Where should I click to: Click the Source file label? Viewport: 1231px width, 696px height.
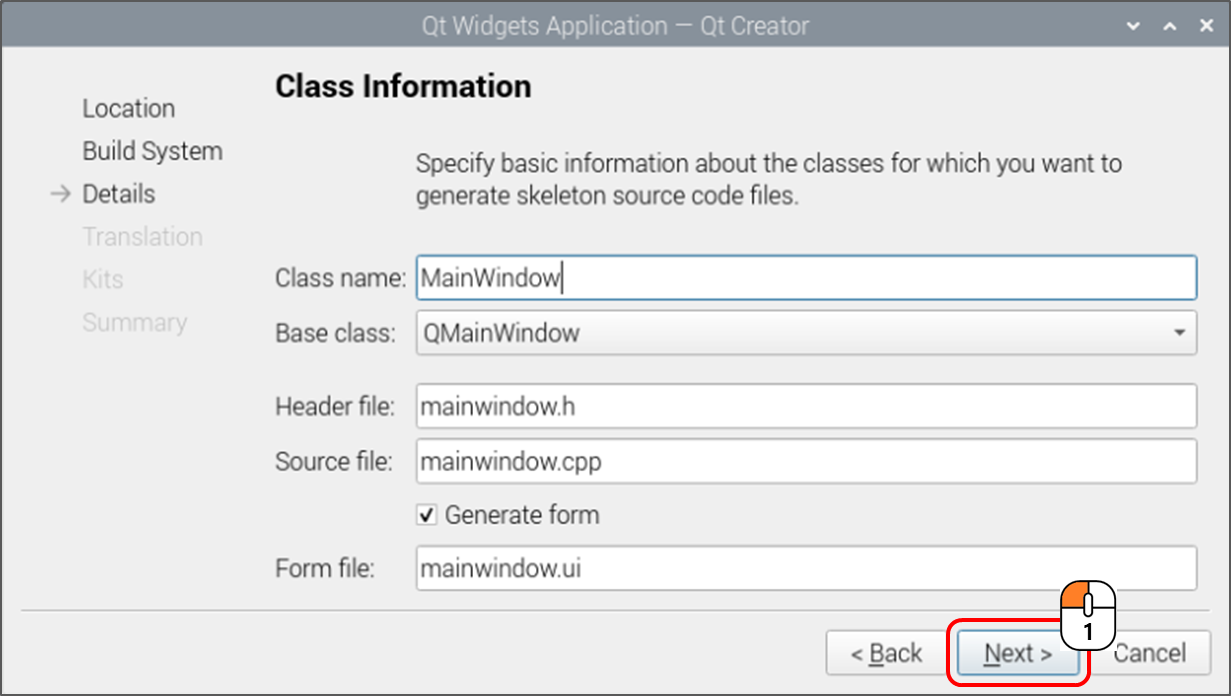[334, 461]
